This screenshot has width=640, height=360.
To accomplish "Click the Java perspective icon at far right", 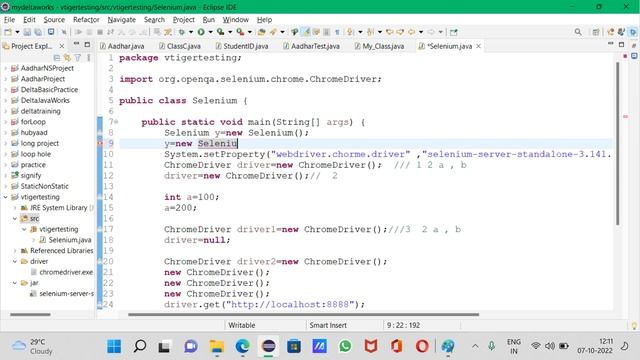I will pyautogui.click(x=633, y=32).
